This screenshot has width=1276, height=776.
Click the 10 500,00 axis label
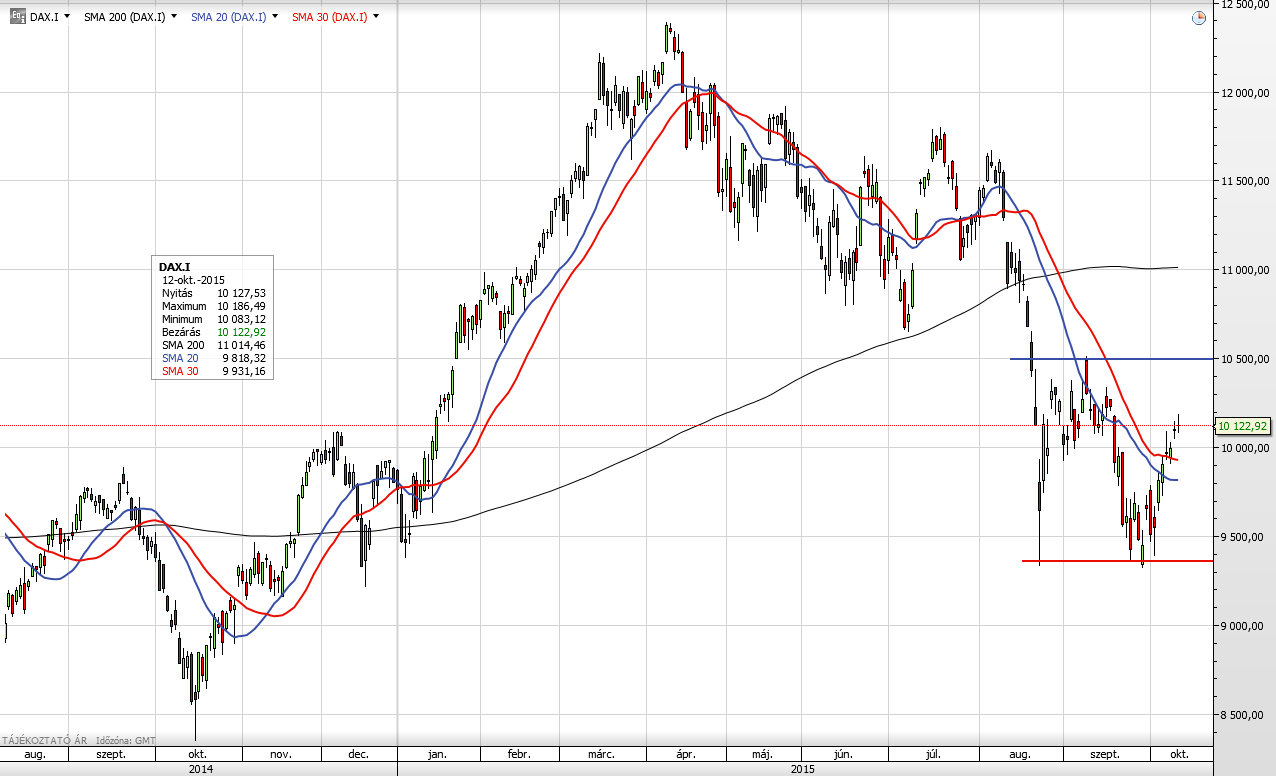click(1245, 359)
